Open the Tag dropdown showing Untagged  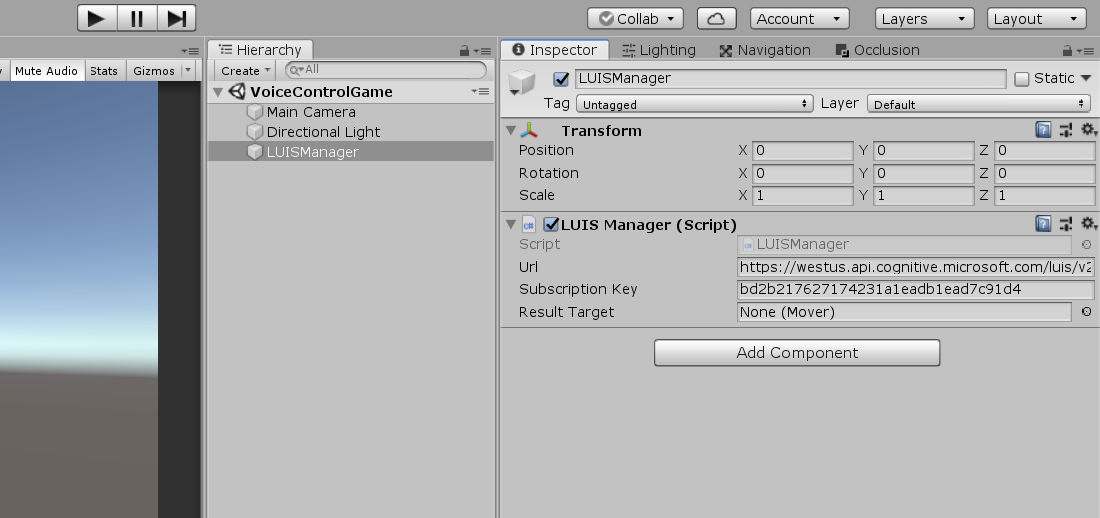tap(695, 104)
